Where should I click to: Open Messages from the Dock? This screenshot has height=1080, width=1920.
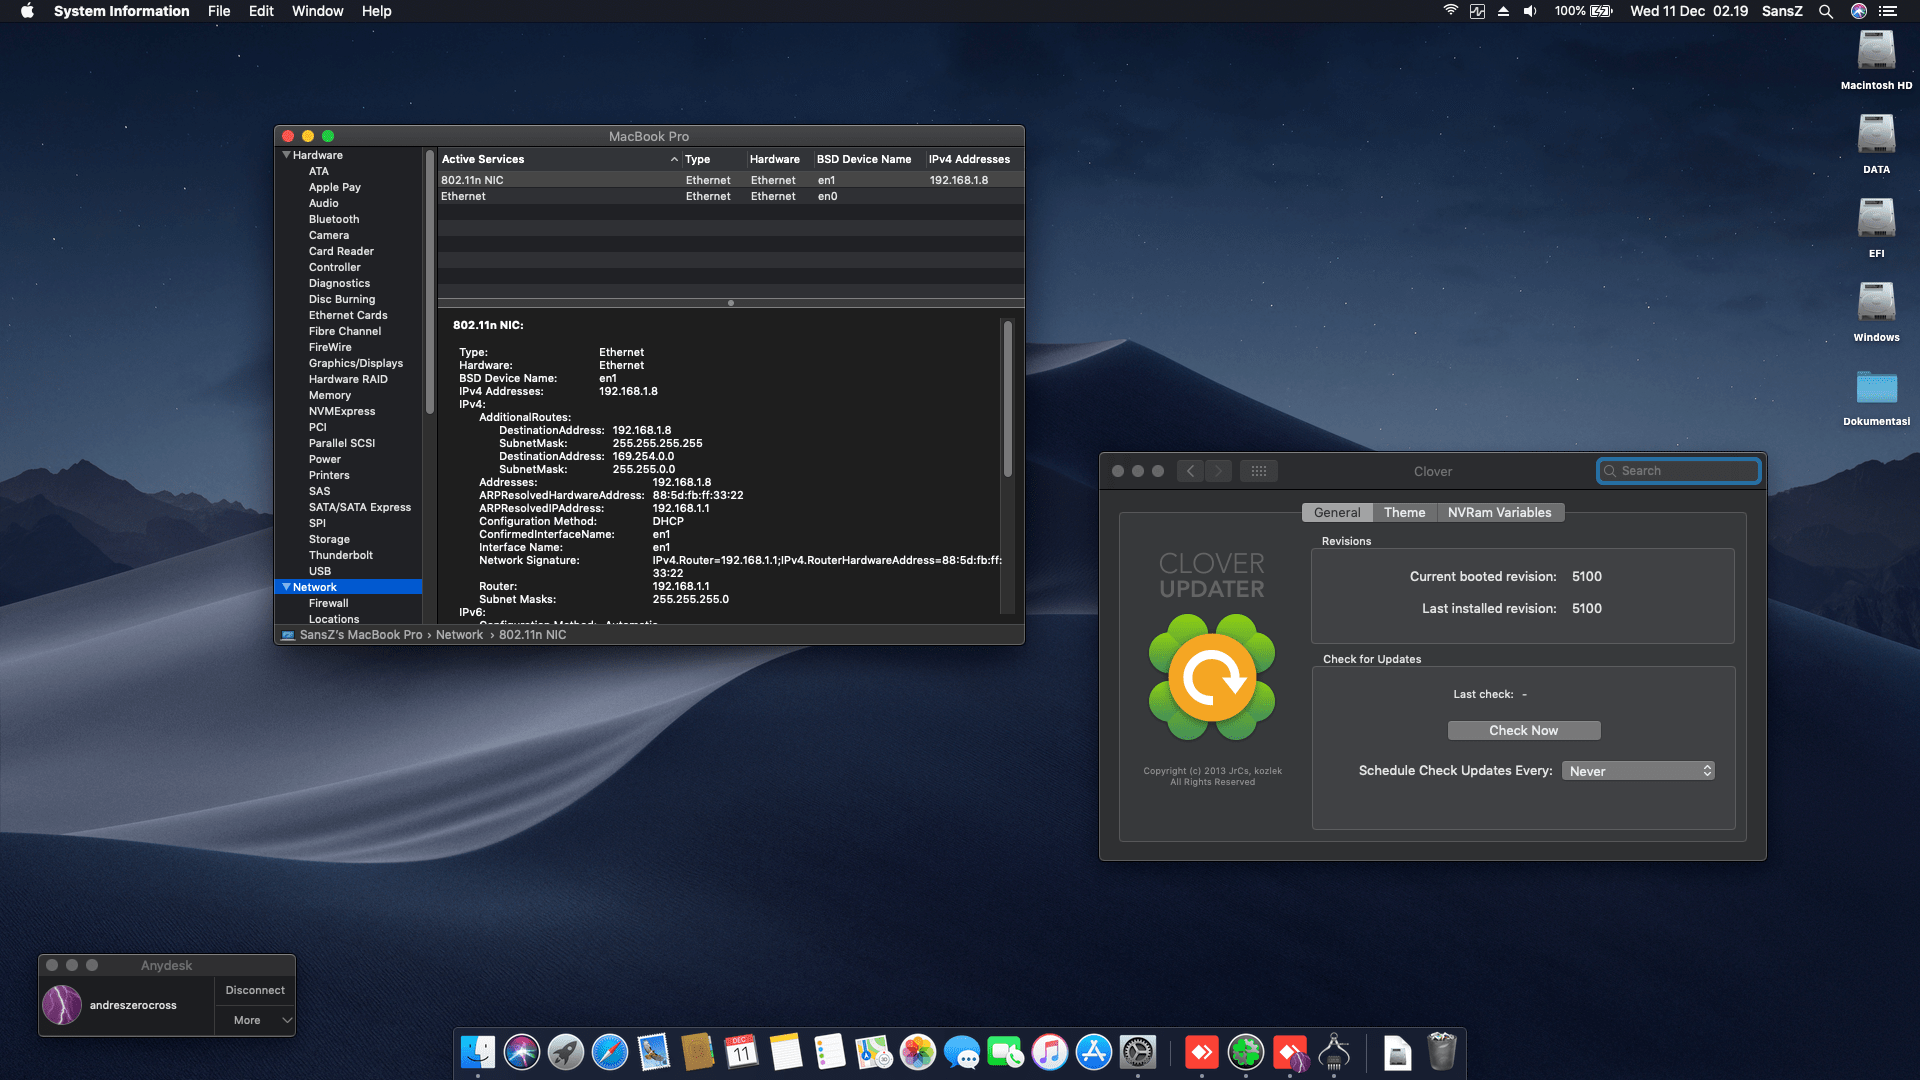(962, 1052)
